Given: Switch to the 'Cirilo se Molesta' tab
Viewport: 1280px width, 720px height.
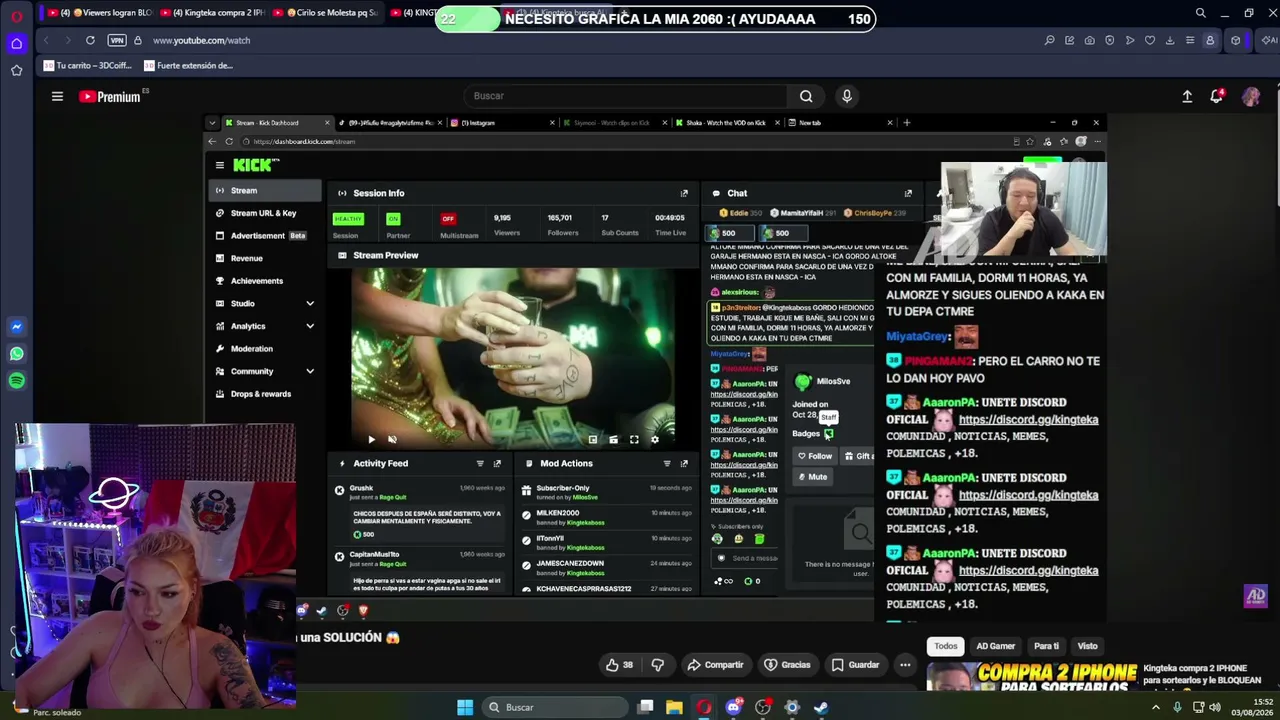Looking at the screenshot, I should coord(325,13).
